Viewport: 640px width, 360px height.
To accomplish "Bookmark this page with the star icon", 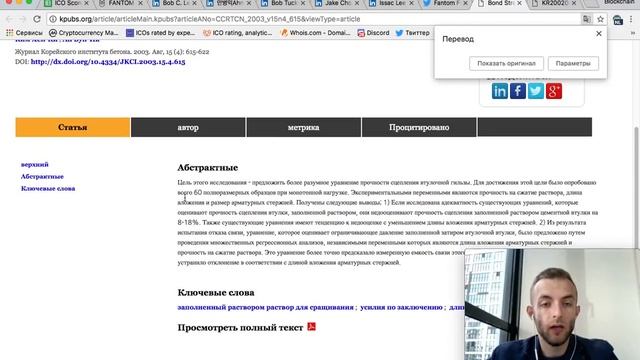I will pyautogui.click(x=600, y=19).
